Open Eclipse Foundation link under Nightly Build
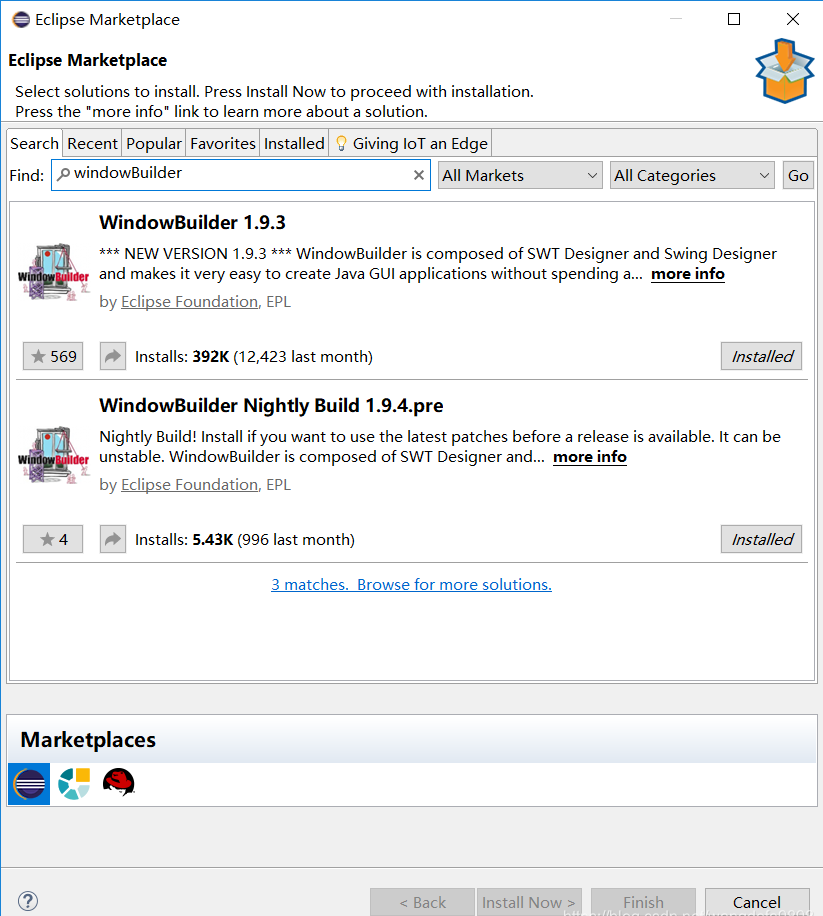The image size is (823, 916). (189, 485)
